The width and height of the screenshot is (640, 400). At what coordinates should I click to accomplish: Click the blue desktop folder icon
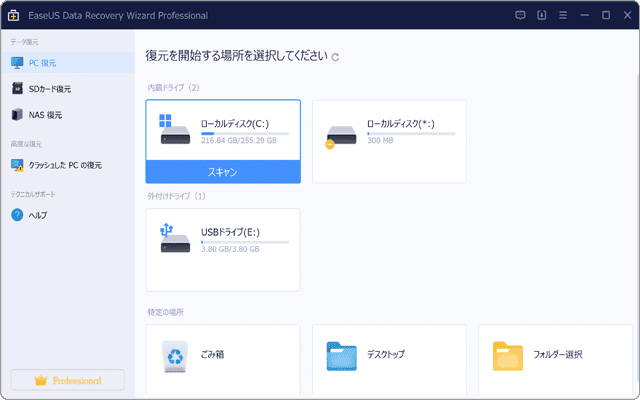click(341, 356)
